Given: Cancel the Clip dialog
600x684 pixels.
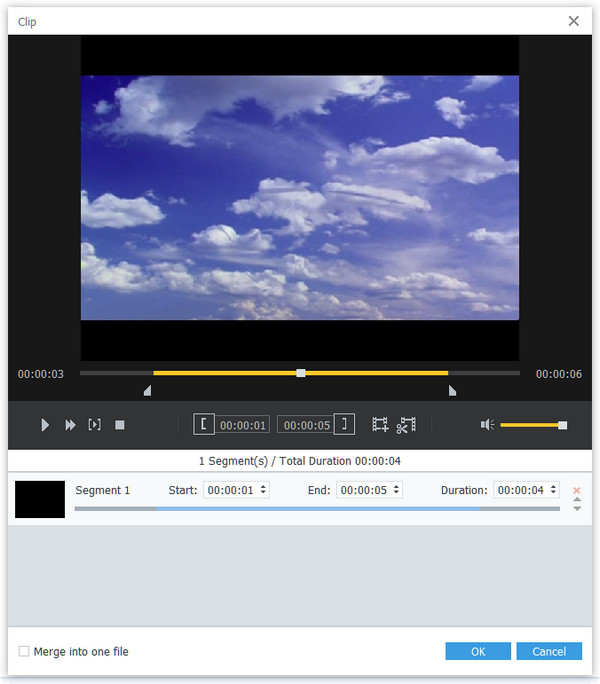Looking at the screenshot, I should point(549,651).
